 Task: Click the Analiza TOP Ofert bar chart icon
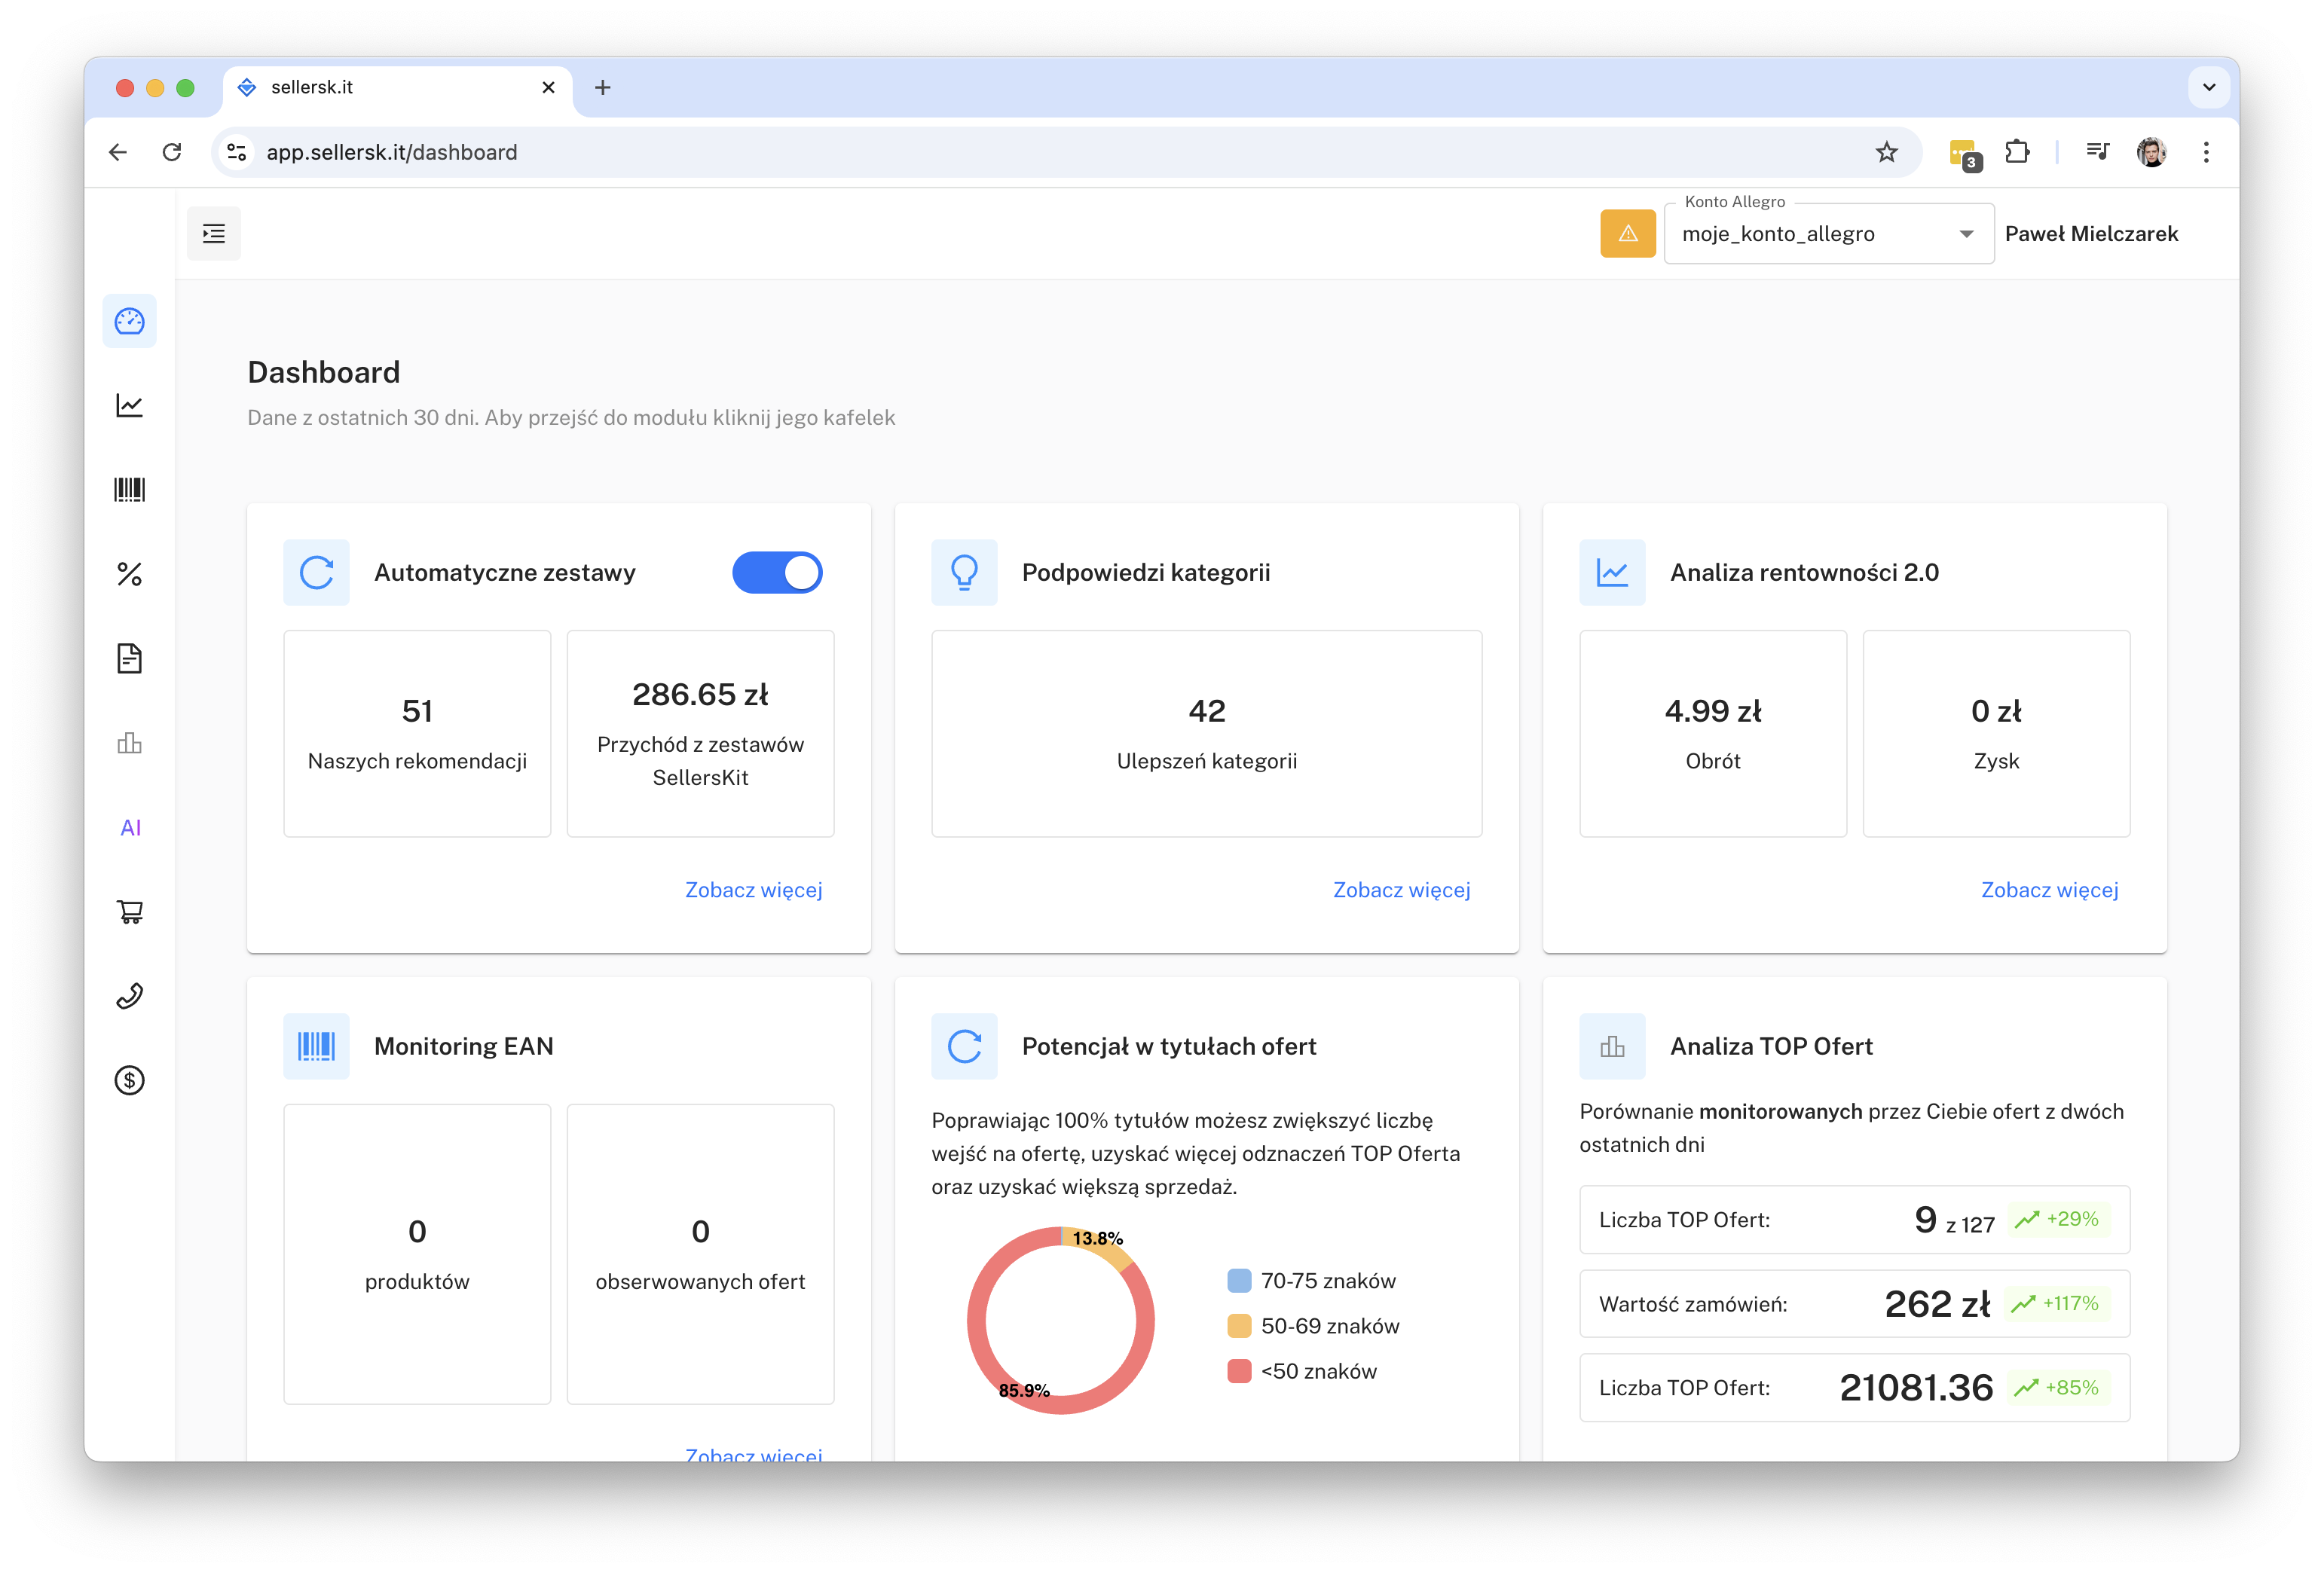pos(1612,1046)
